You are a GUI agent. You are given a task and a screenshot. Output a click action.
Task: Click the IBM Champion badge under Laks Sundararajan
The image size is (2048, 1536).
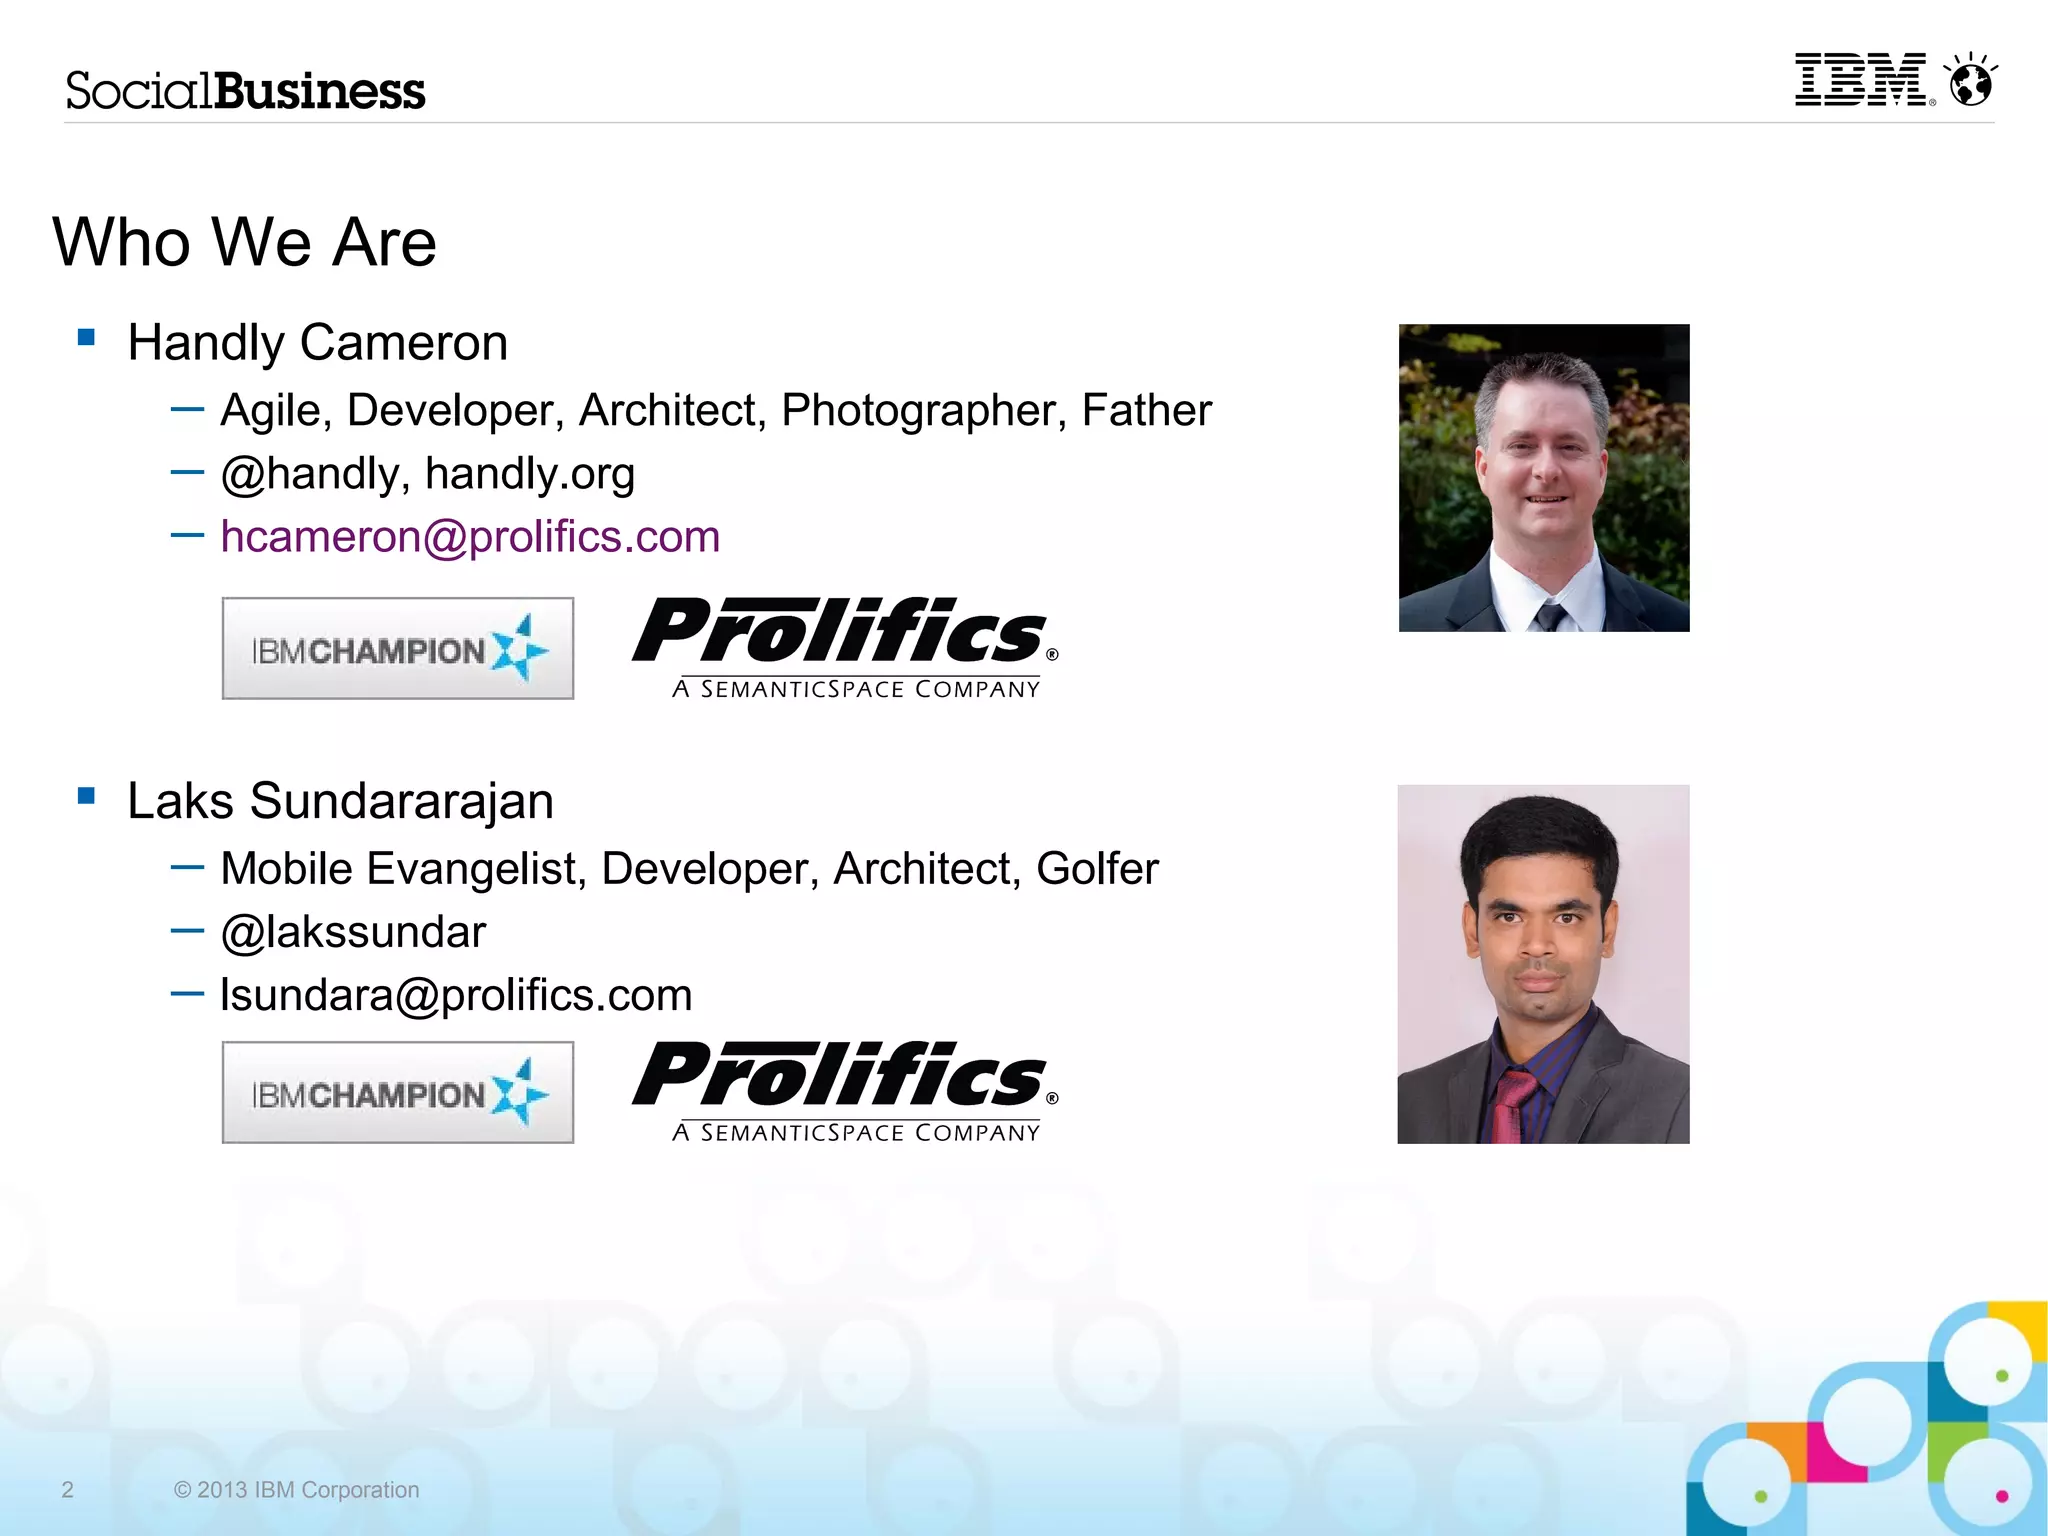(x=398, y=1092)
